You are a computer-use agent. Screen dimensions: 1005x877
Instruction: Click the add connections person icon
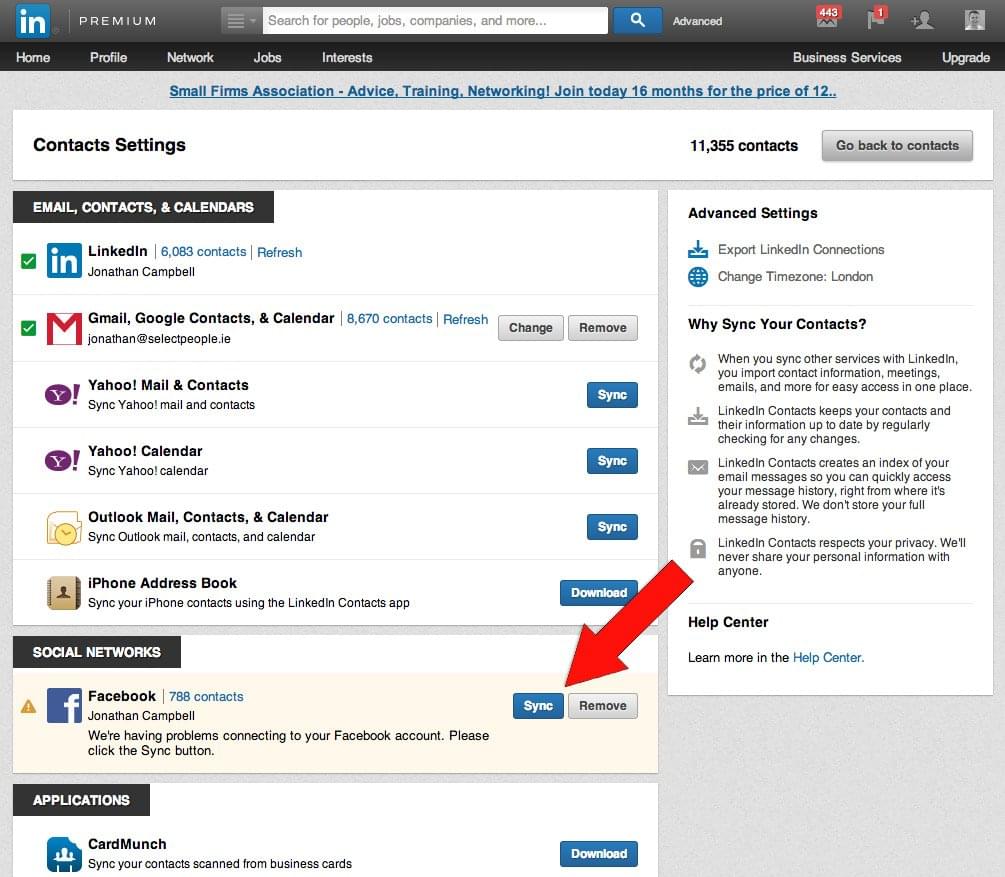[x=922, y=21]
